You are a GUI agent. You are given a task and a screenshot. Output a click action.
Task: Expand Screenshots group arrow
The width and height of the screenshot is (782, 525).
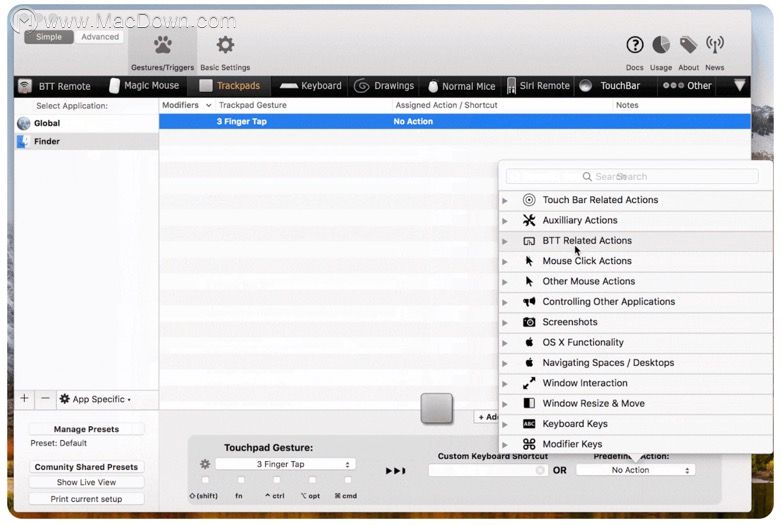505,323
